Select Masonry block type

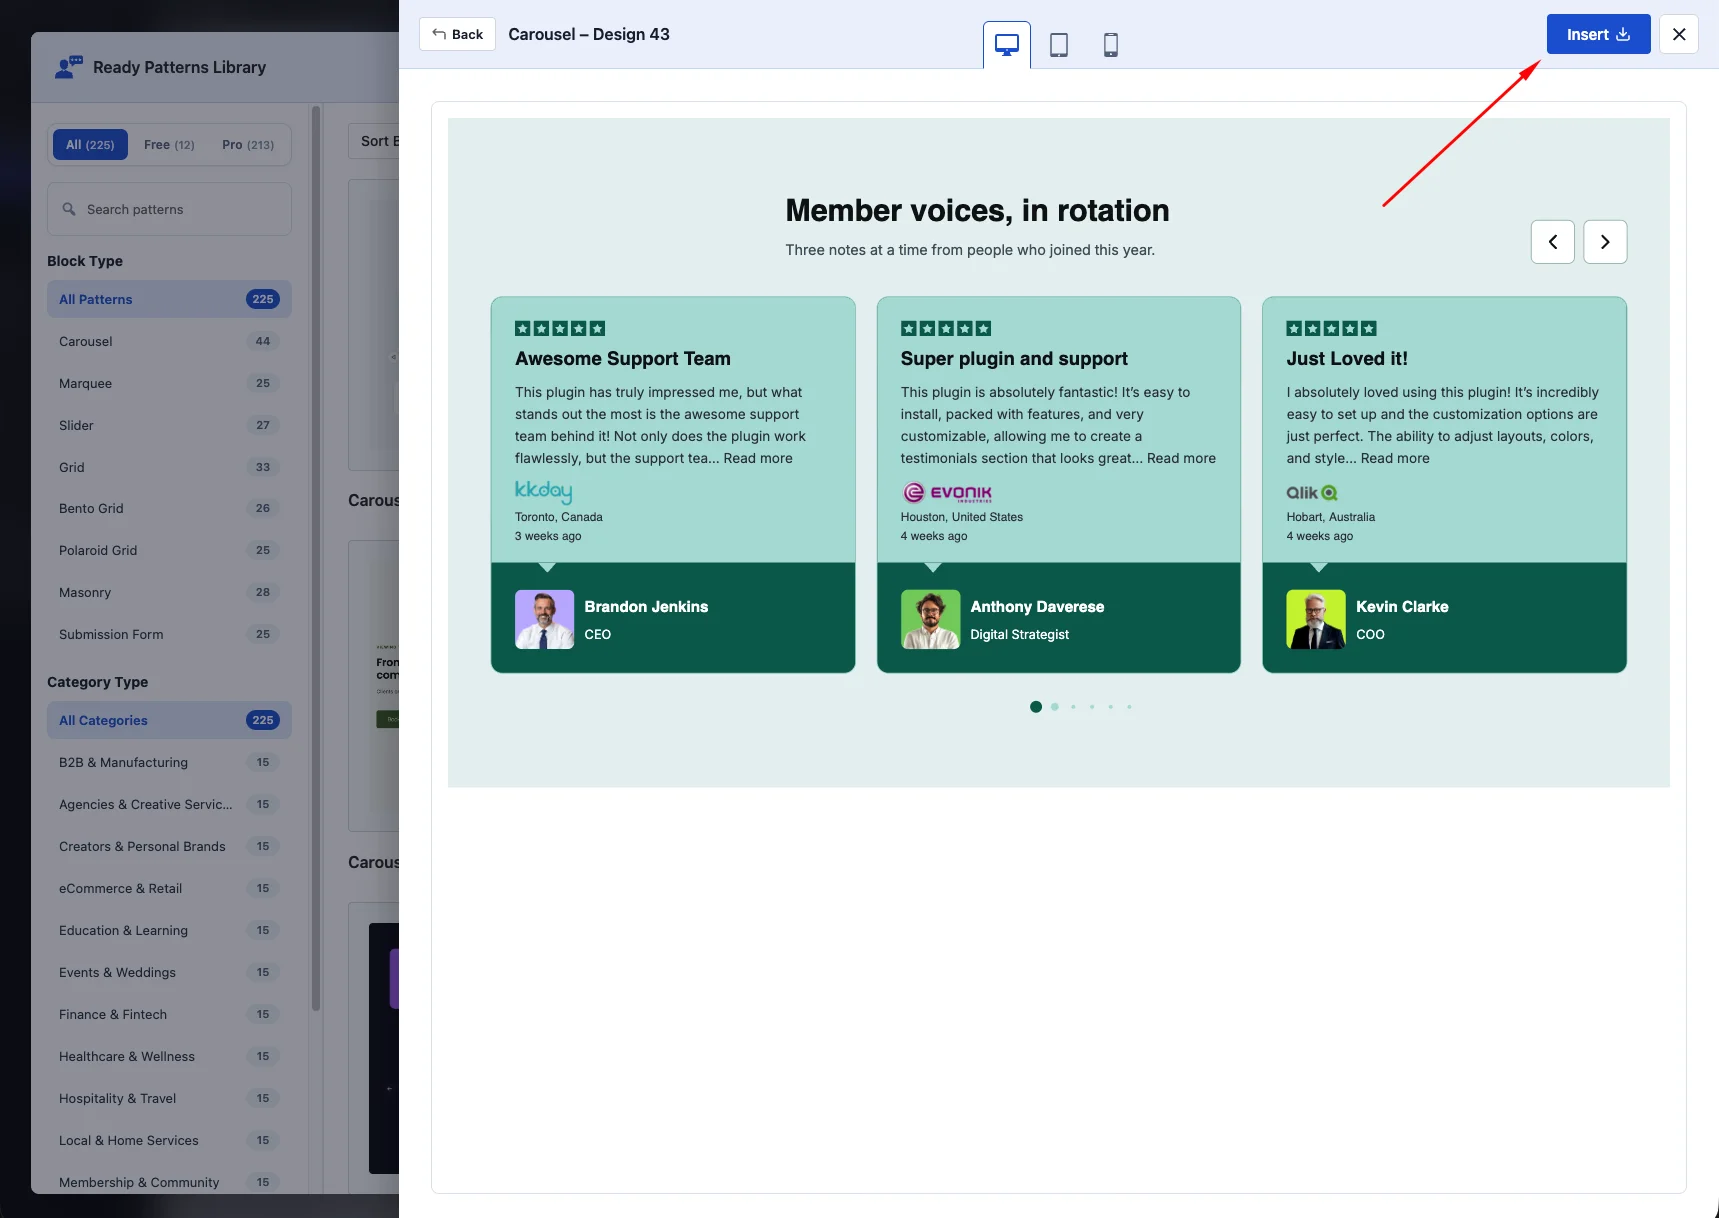(x=169, y=592)
